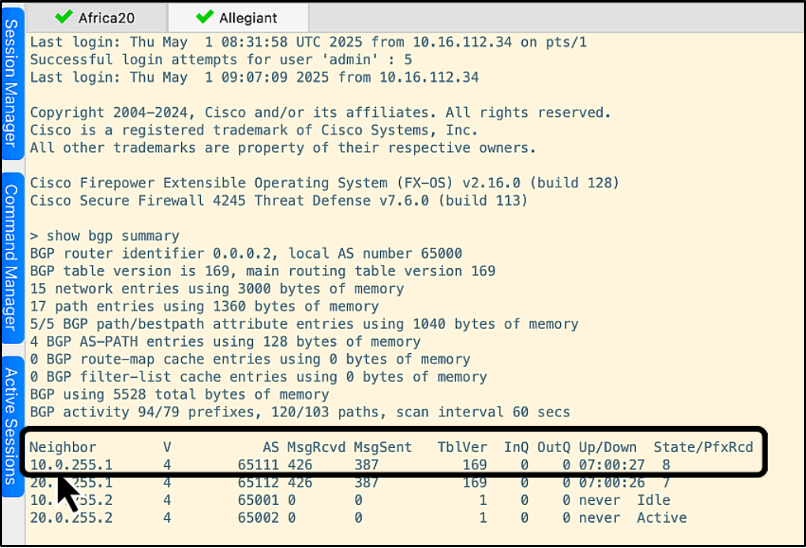
Task: Click the Copyright 2004-2024 line
Action: tap(320, 113)
